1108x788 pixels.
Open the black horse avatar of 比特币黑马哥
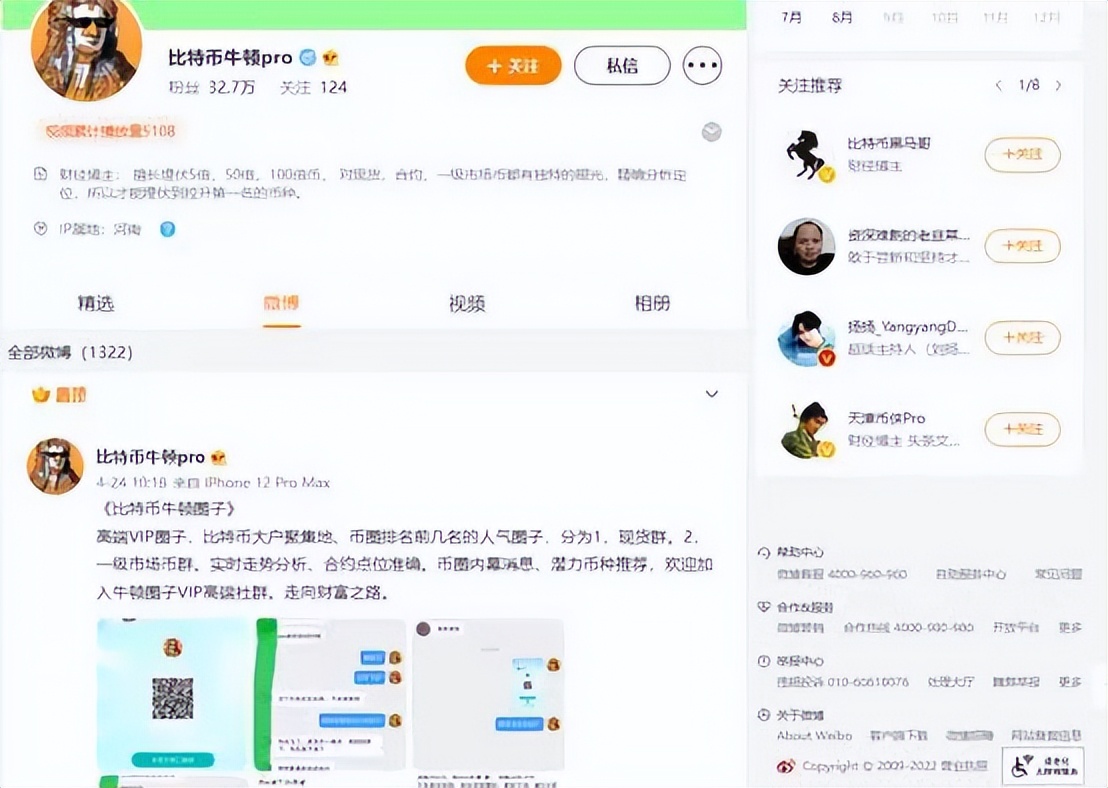807,155
